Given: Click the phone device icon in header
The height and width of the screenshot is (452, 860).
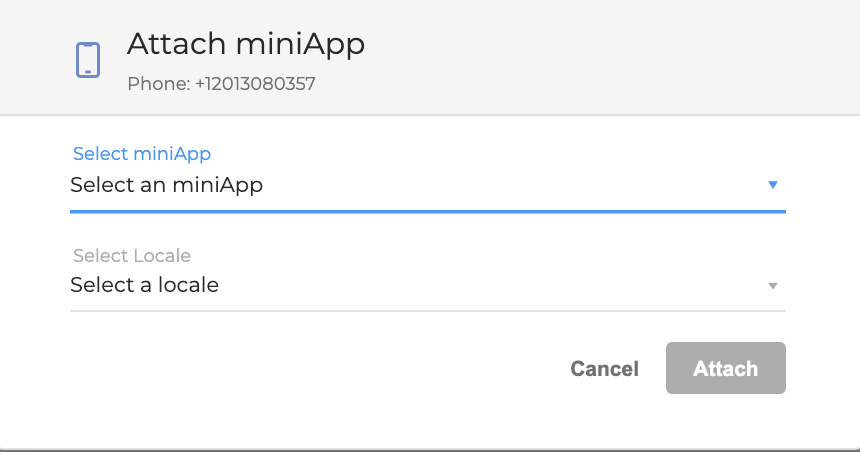Looking at the screenshot, I should point(88,60).
